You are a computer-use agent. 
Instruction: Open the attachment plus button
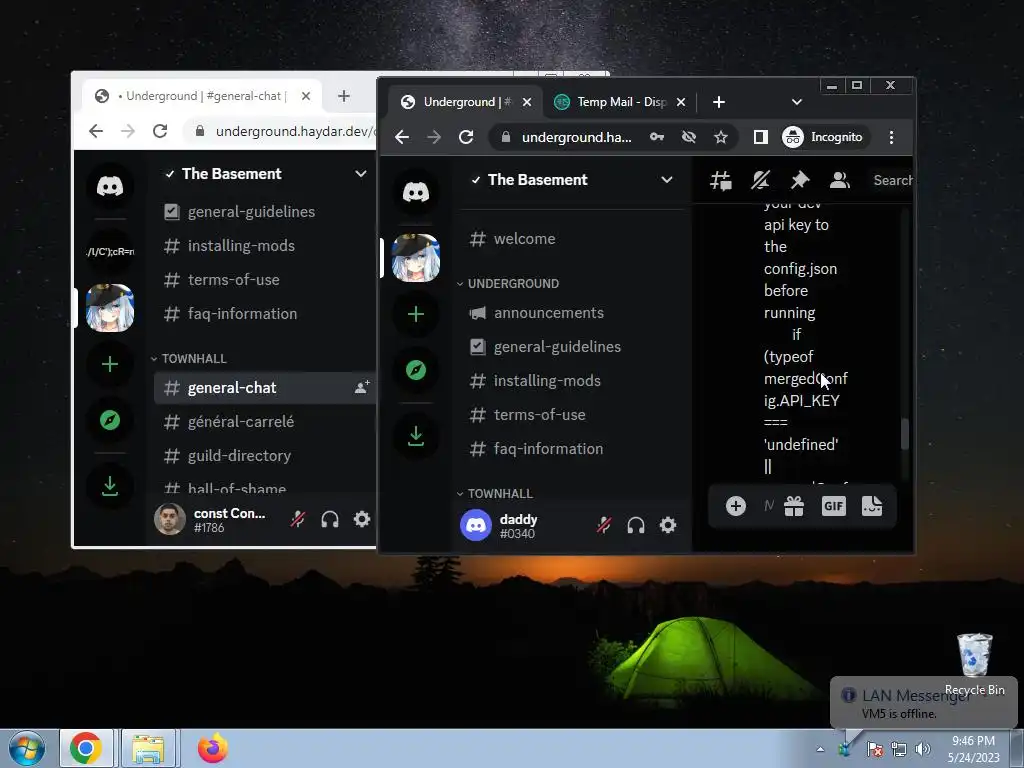point(735,505)
